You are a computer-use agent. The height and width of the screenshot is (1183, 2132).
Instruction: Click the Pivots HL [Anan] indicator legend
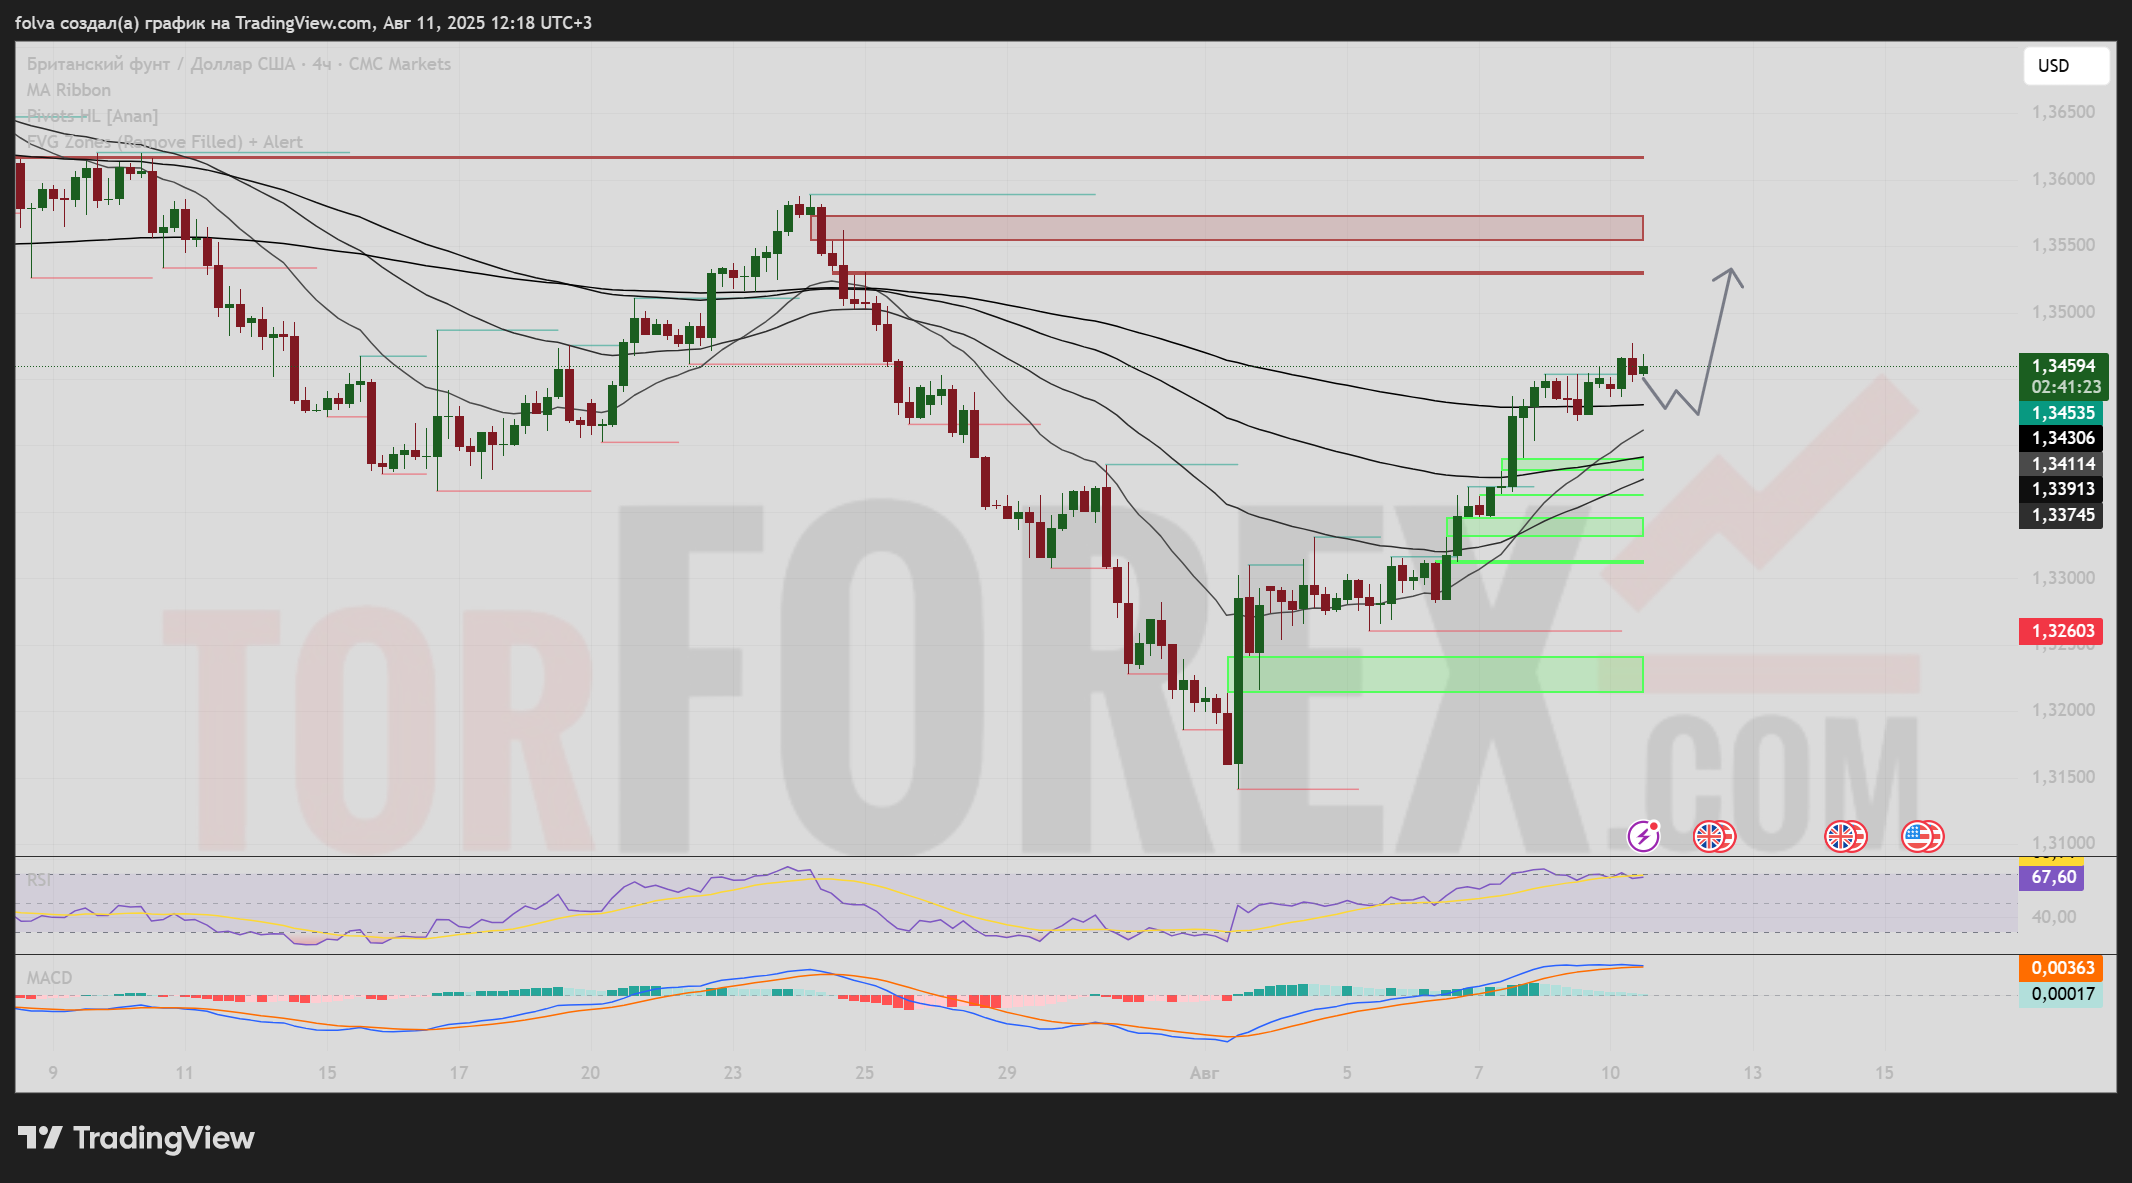(x=92, y=116)
